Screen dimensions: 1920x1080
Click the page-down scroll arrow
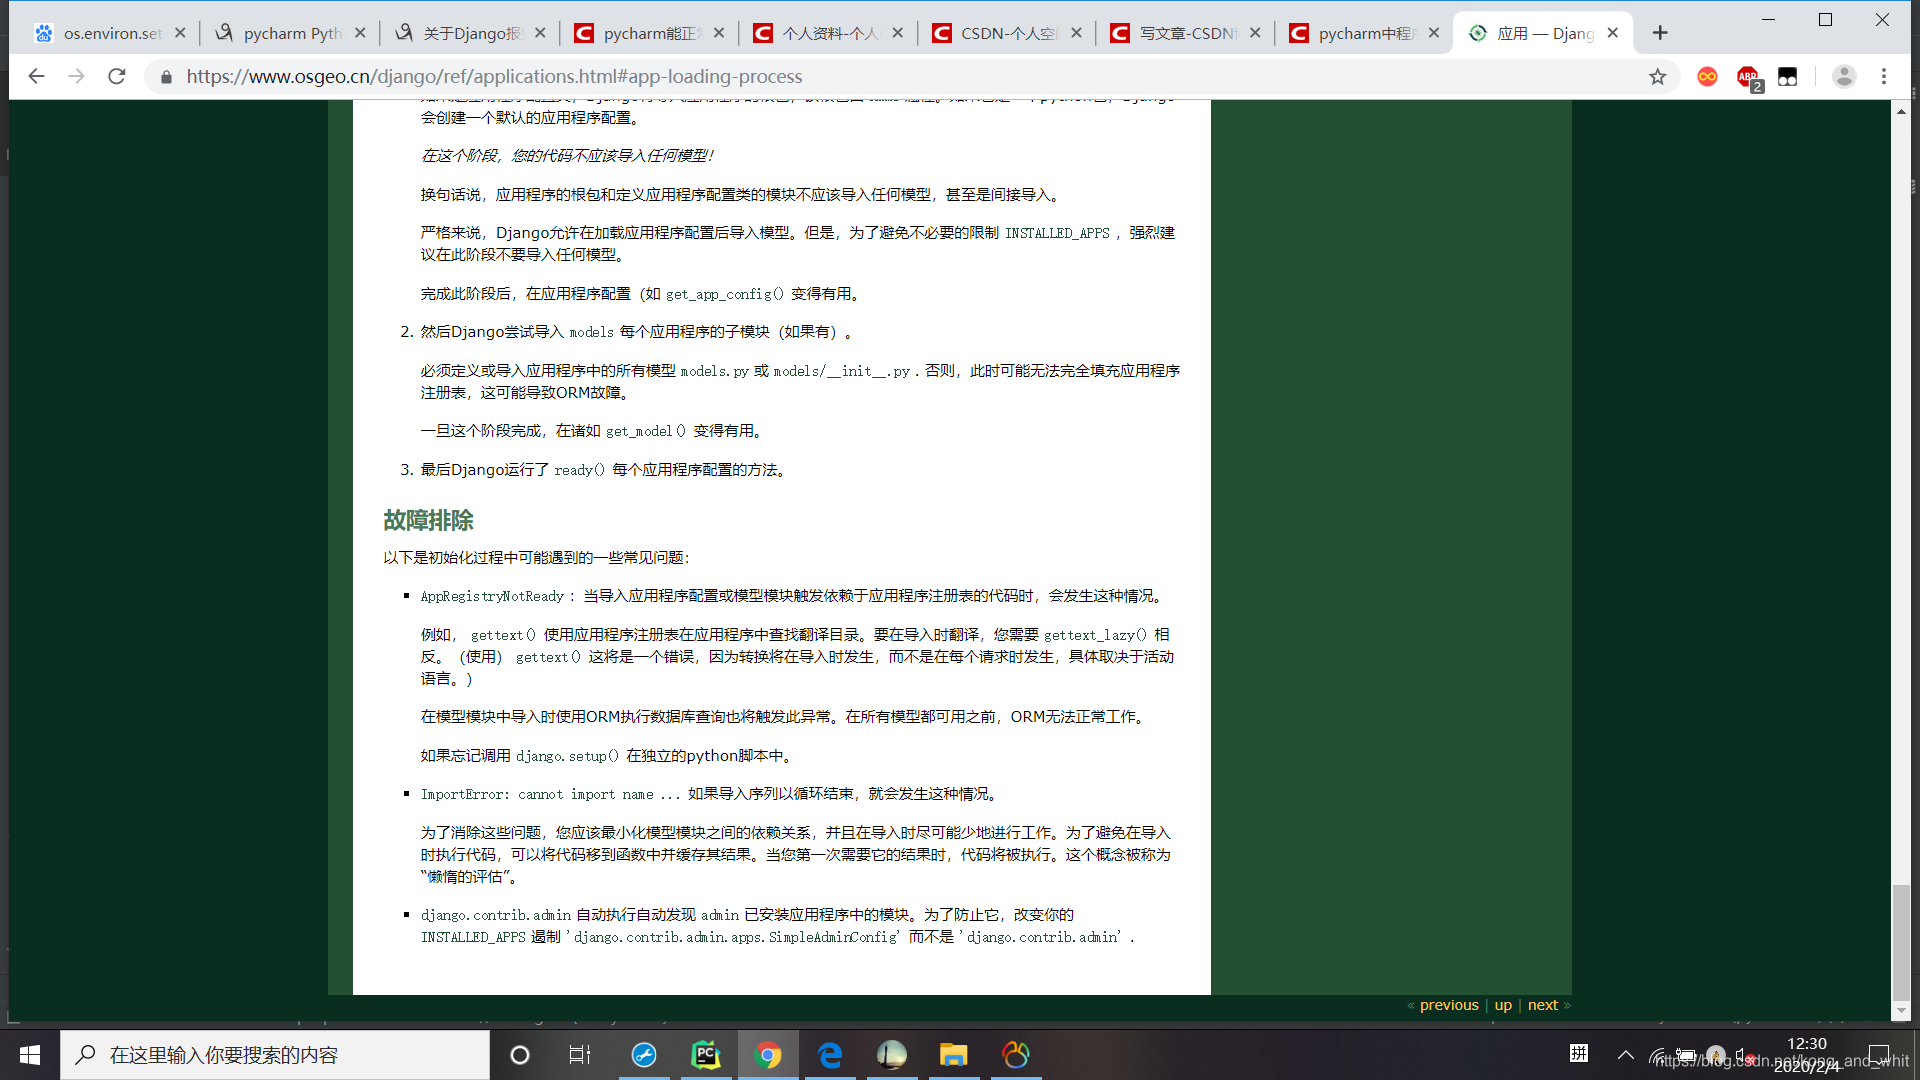click(x=1903, y=1011)
